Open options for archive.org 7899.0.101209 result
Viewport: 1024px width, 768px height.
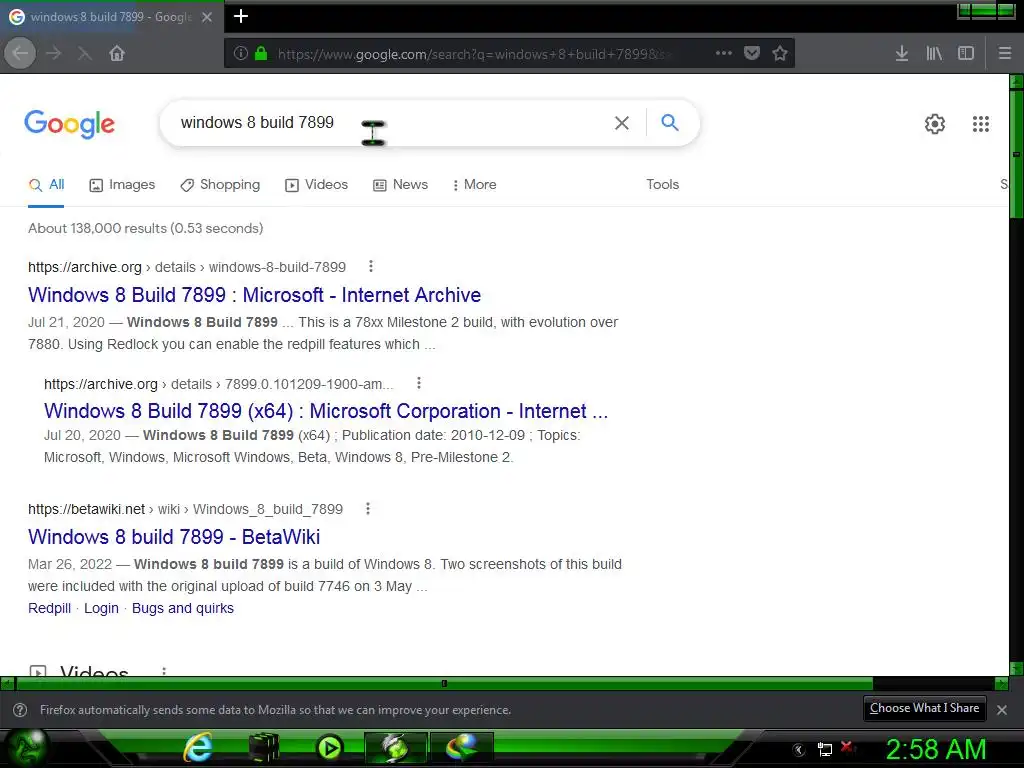coord(419,383)
